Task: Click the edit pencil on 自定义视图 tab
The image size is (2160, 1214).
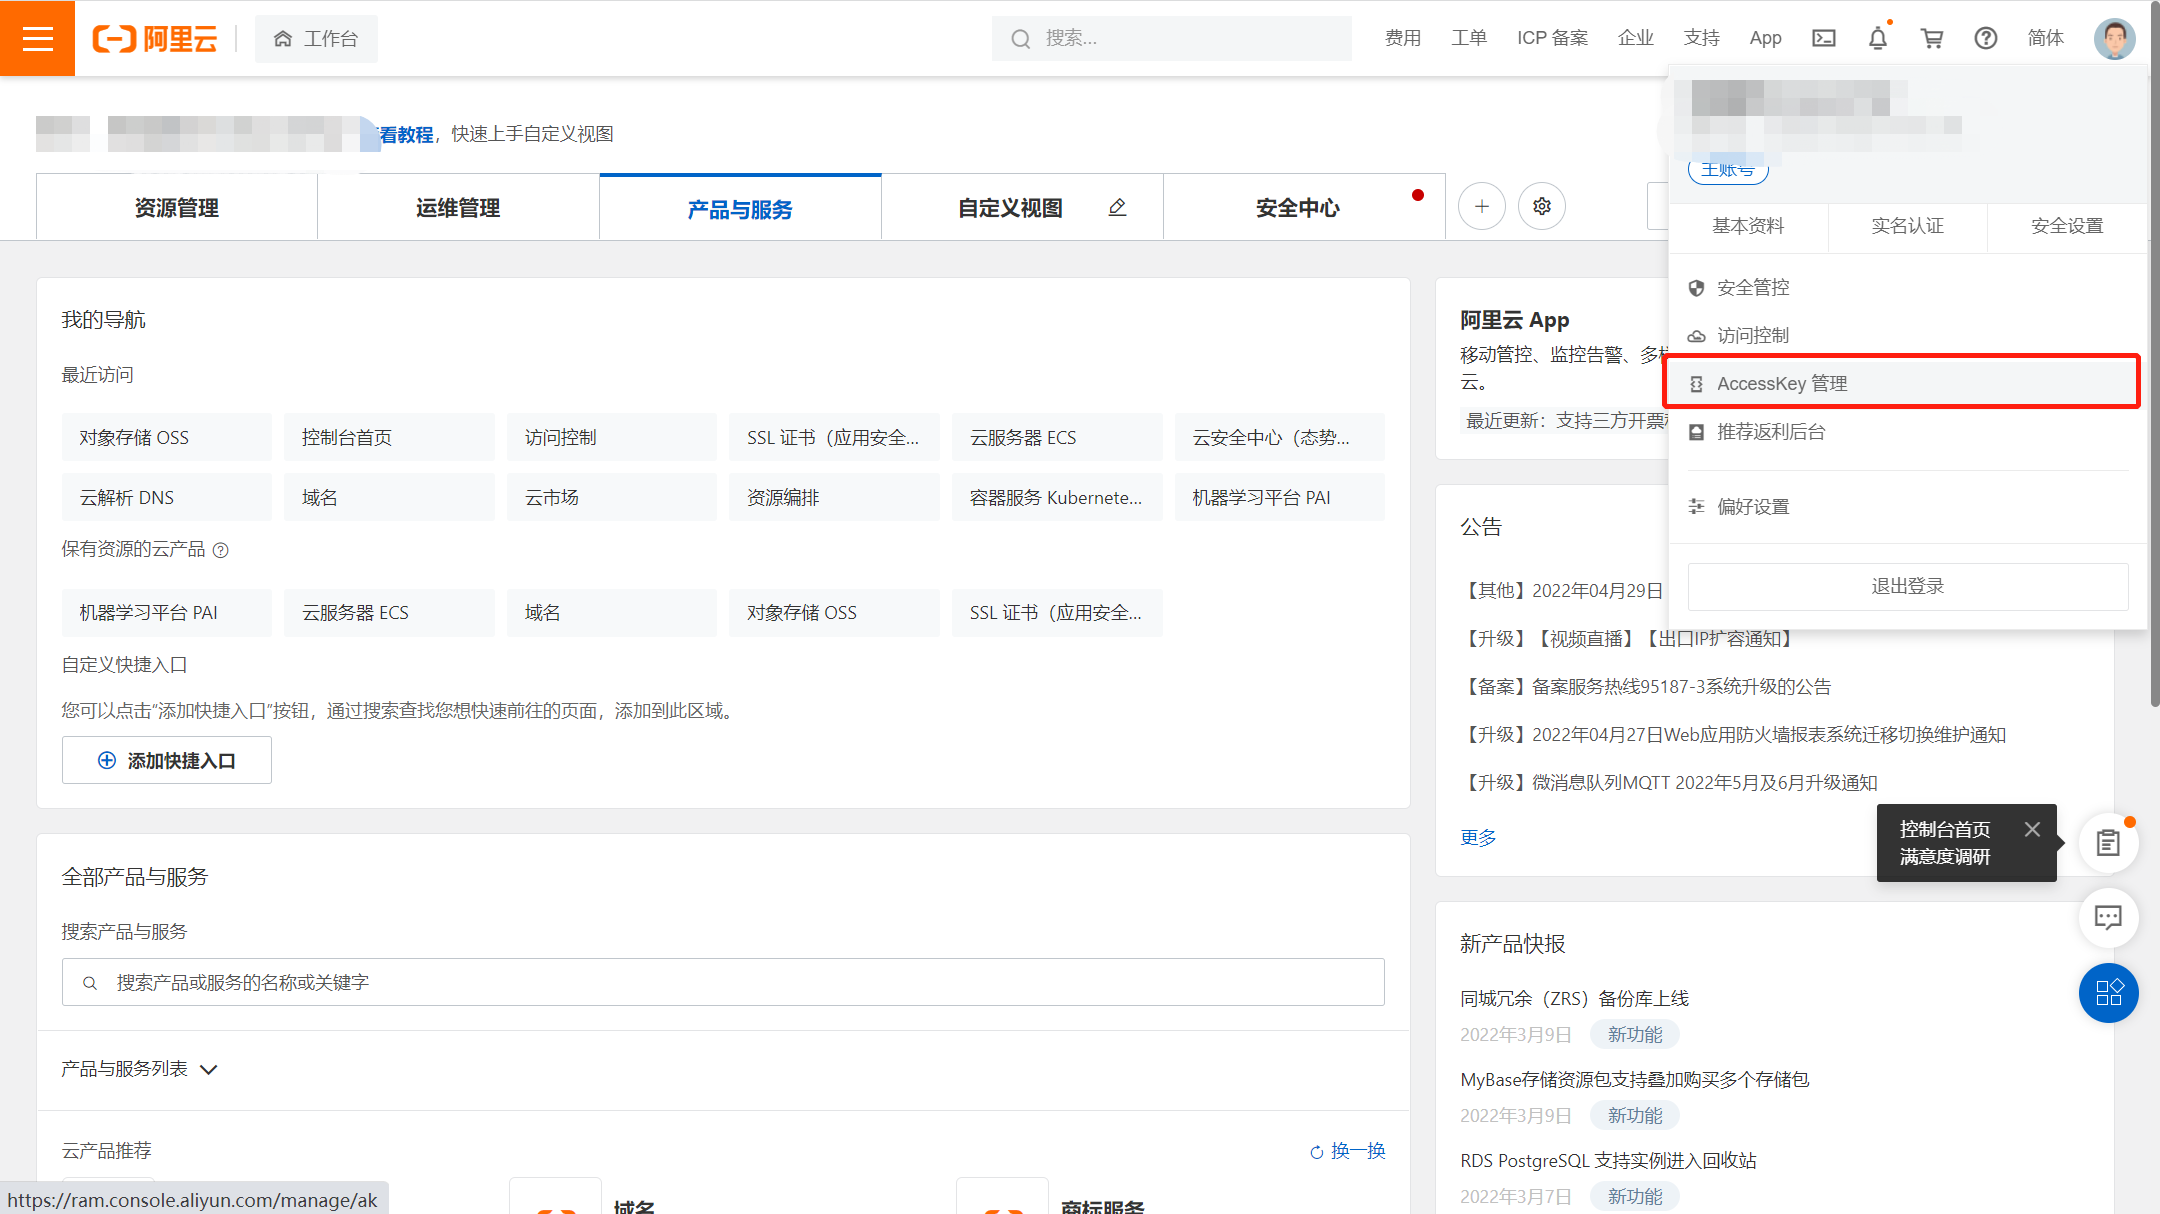Action: click(1117, 207)
